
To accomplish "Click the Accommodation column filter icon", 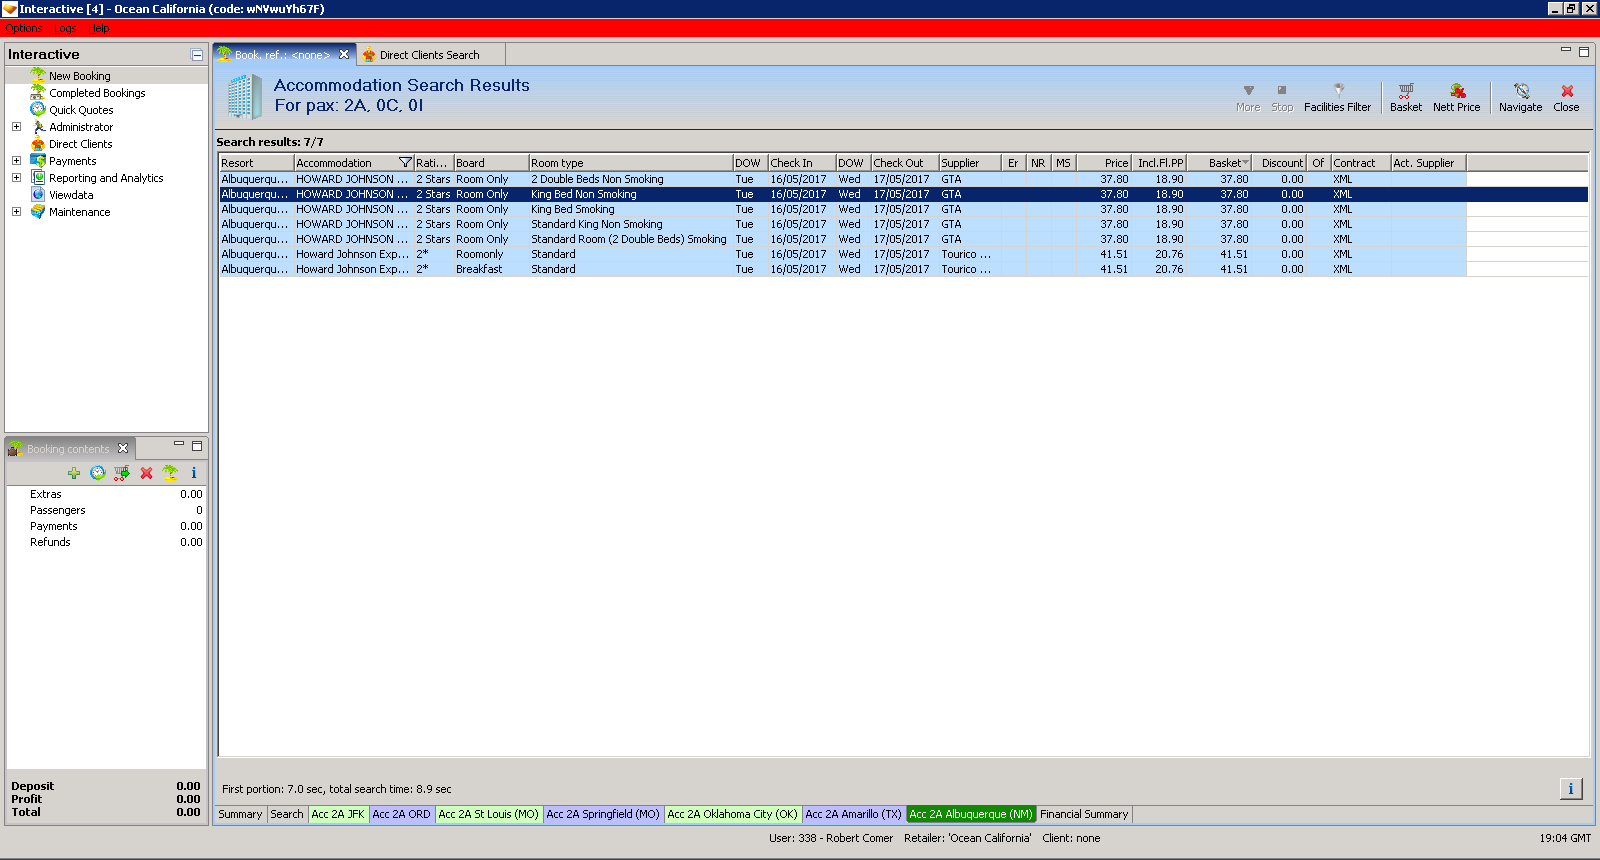I will tap(405, 163).
